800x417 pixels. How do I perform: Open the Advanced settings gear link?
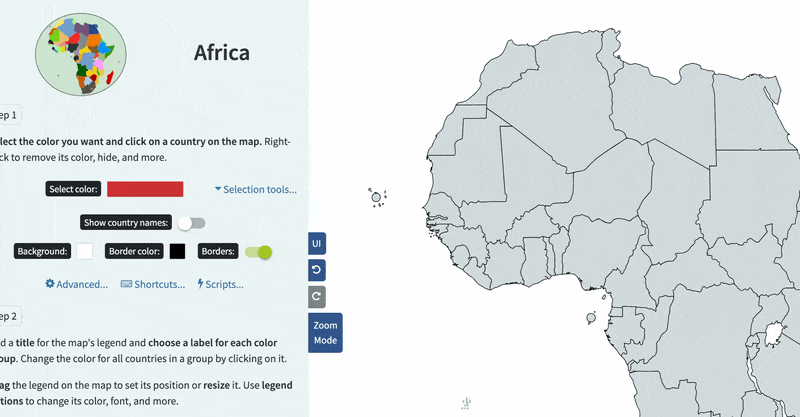77,284
